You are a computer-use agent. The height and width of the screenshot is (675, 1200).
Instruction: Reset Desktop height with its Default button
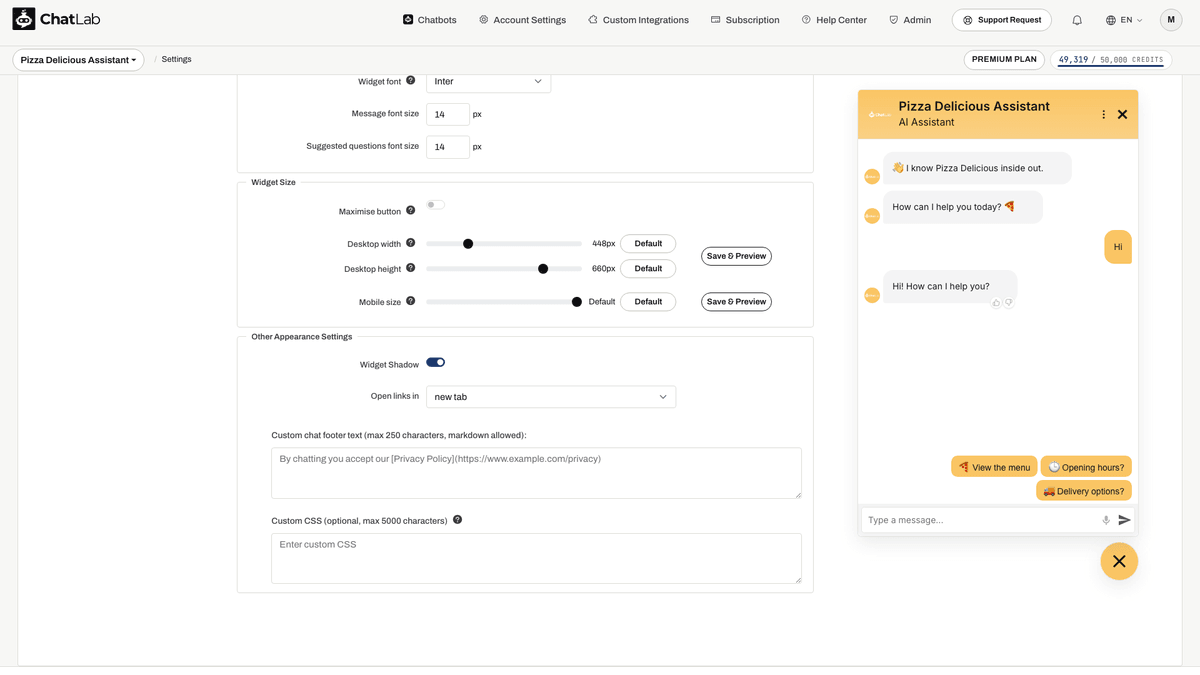point(648,268)
